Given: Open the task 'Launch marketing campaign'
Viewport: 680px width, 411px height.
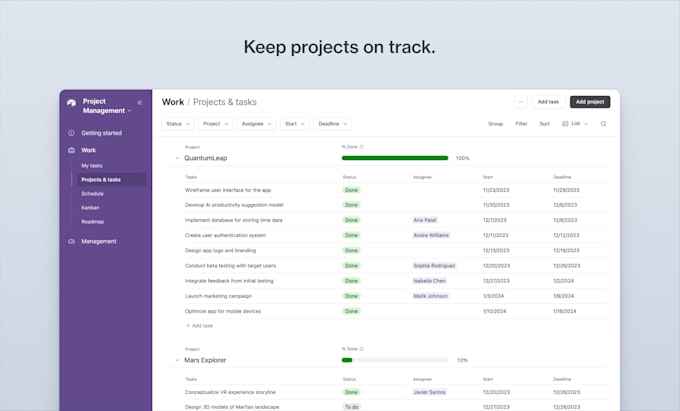Looking at the screenshot, I should [218, 296].
